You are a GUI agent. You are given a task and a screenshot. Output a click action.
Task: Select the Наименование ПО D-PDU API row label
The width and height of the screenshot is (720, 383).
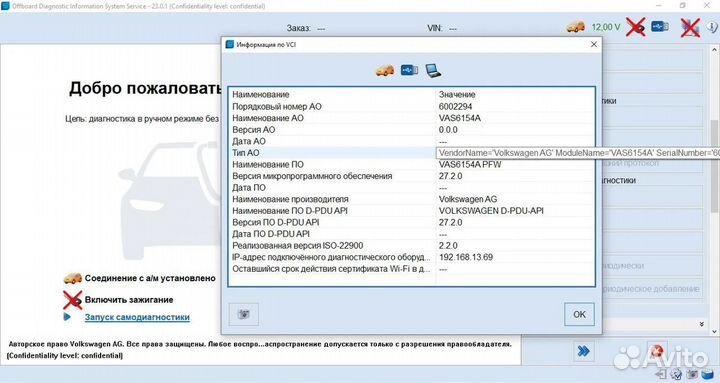point(290,211)
